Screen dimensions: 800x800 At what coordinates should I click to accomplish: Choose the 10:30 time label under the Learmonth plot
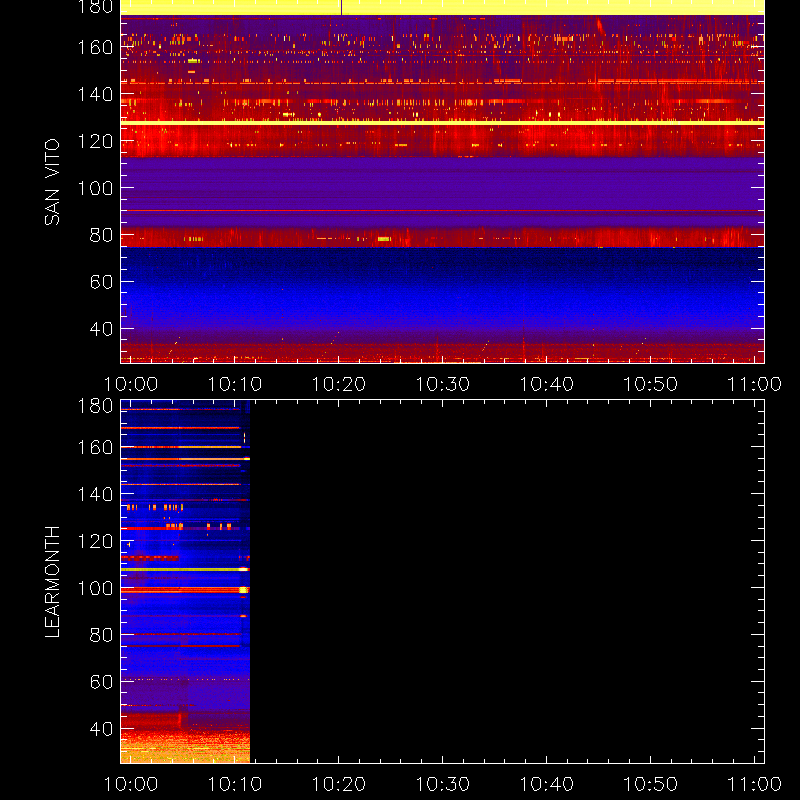click(x=442, y=784)
